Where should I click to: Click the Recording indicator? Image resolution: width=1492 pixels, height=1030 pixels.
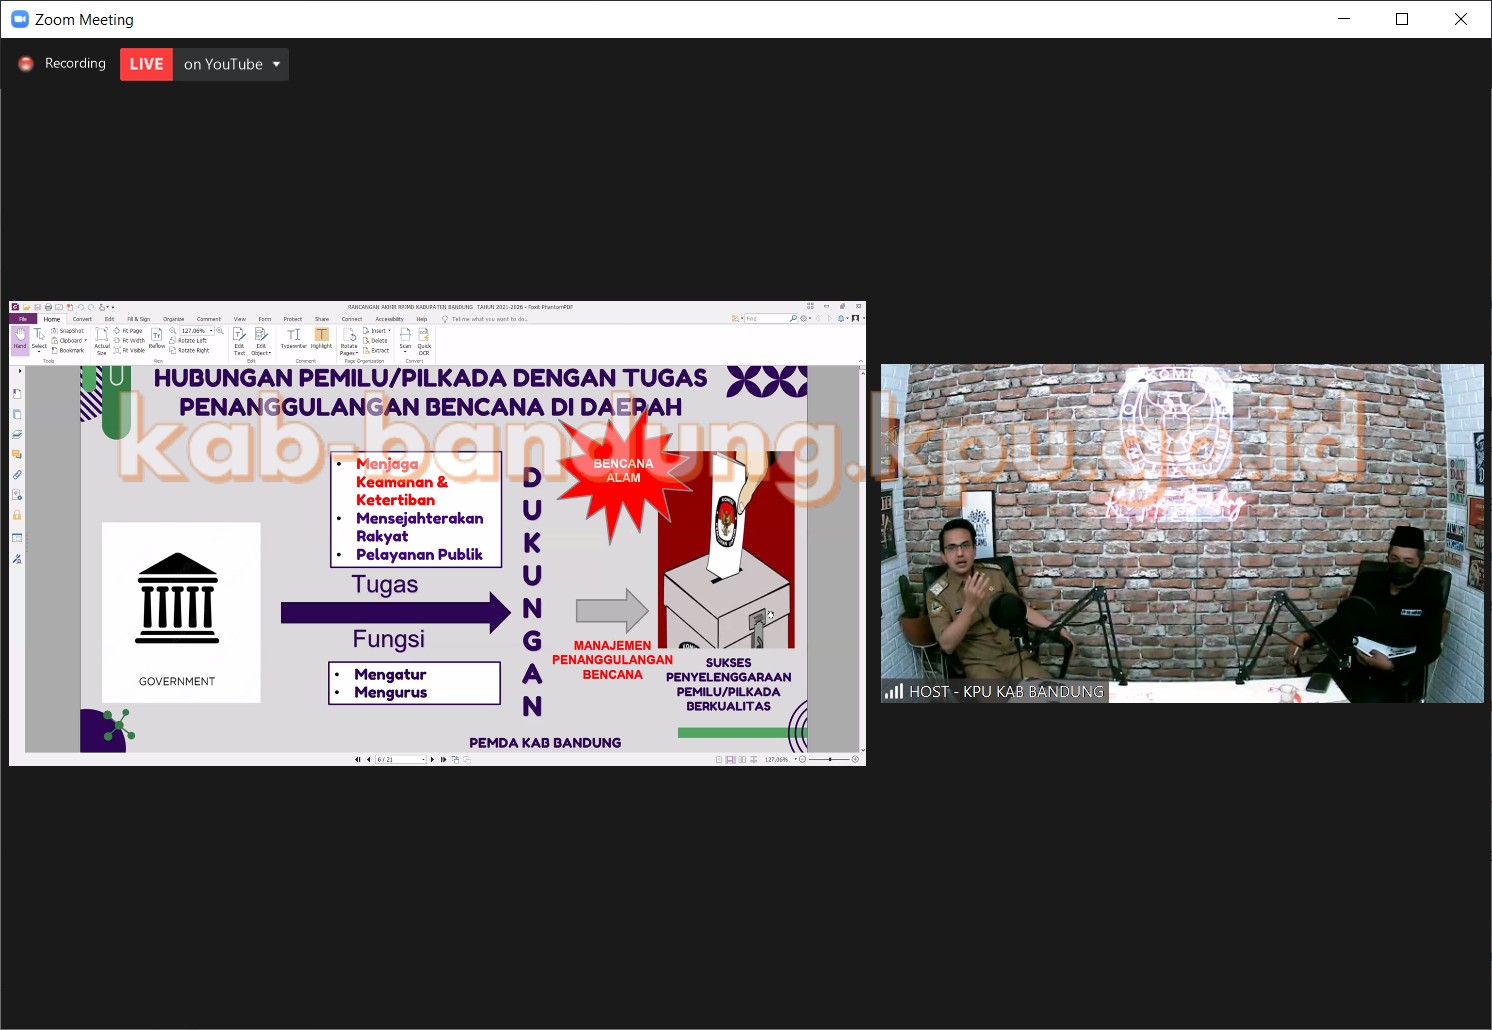[x=63, y=63]
